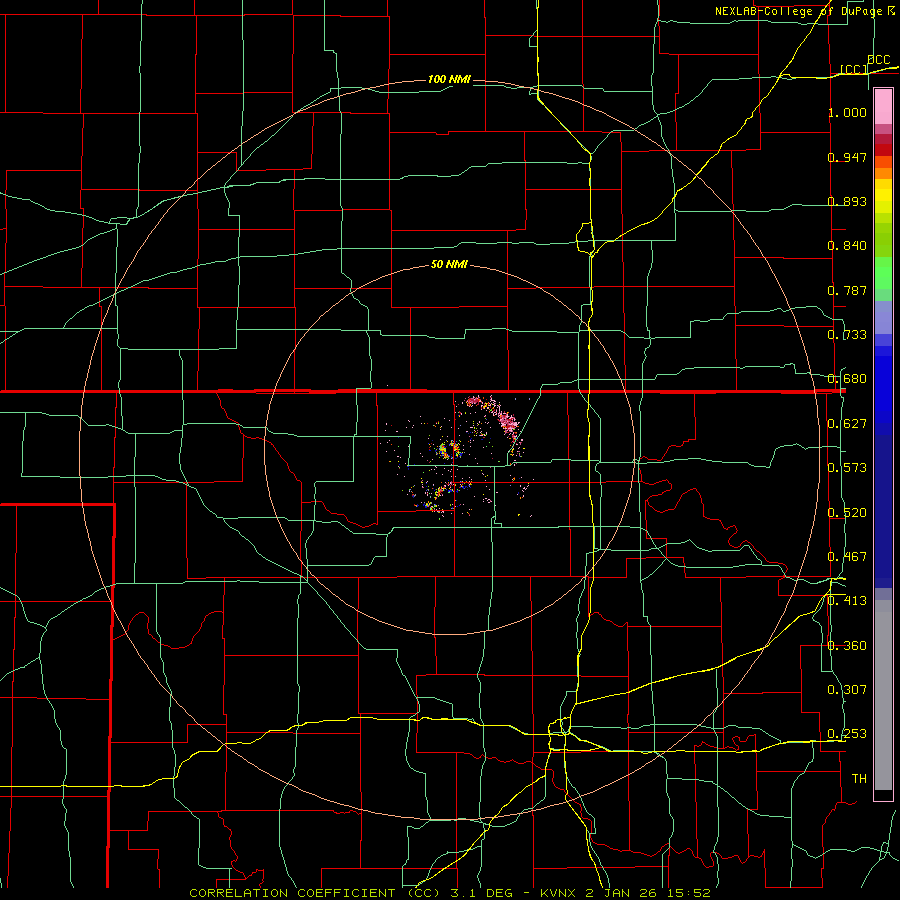Click the 0.307 color scale value
900x900 pixels.
point(847,690)
